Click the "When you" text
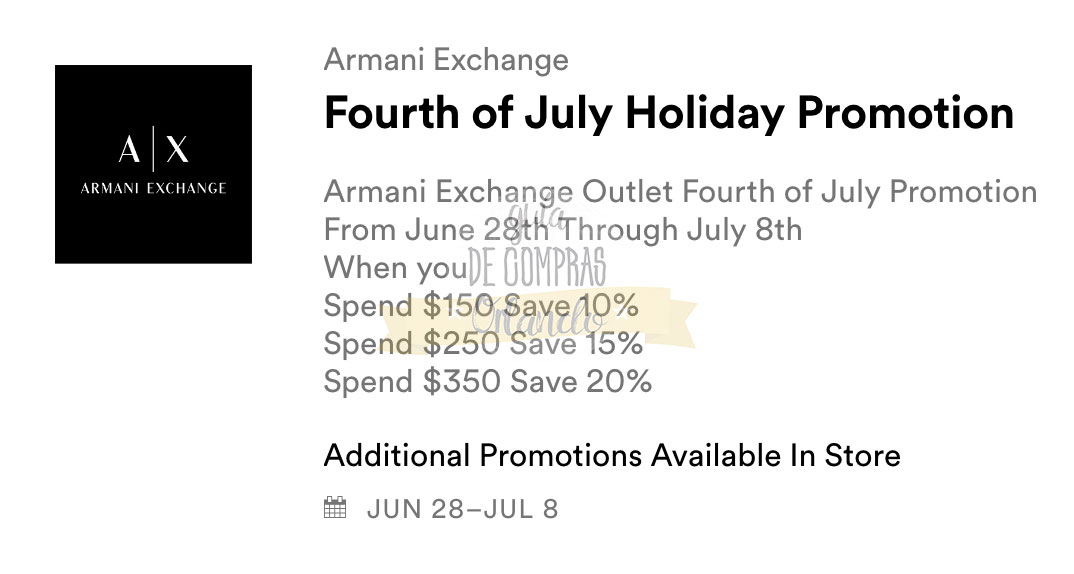 pos(395,268)
